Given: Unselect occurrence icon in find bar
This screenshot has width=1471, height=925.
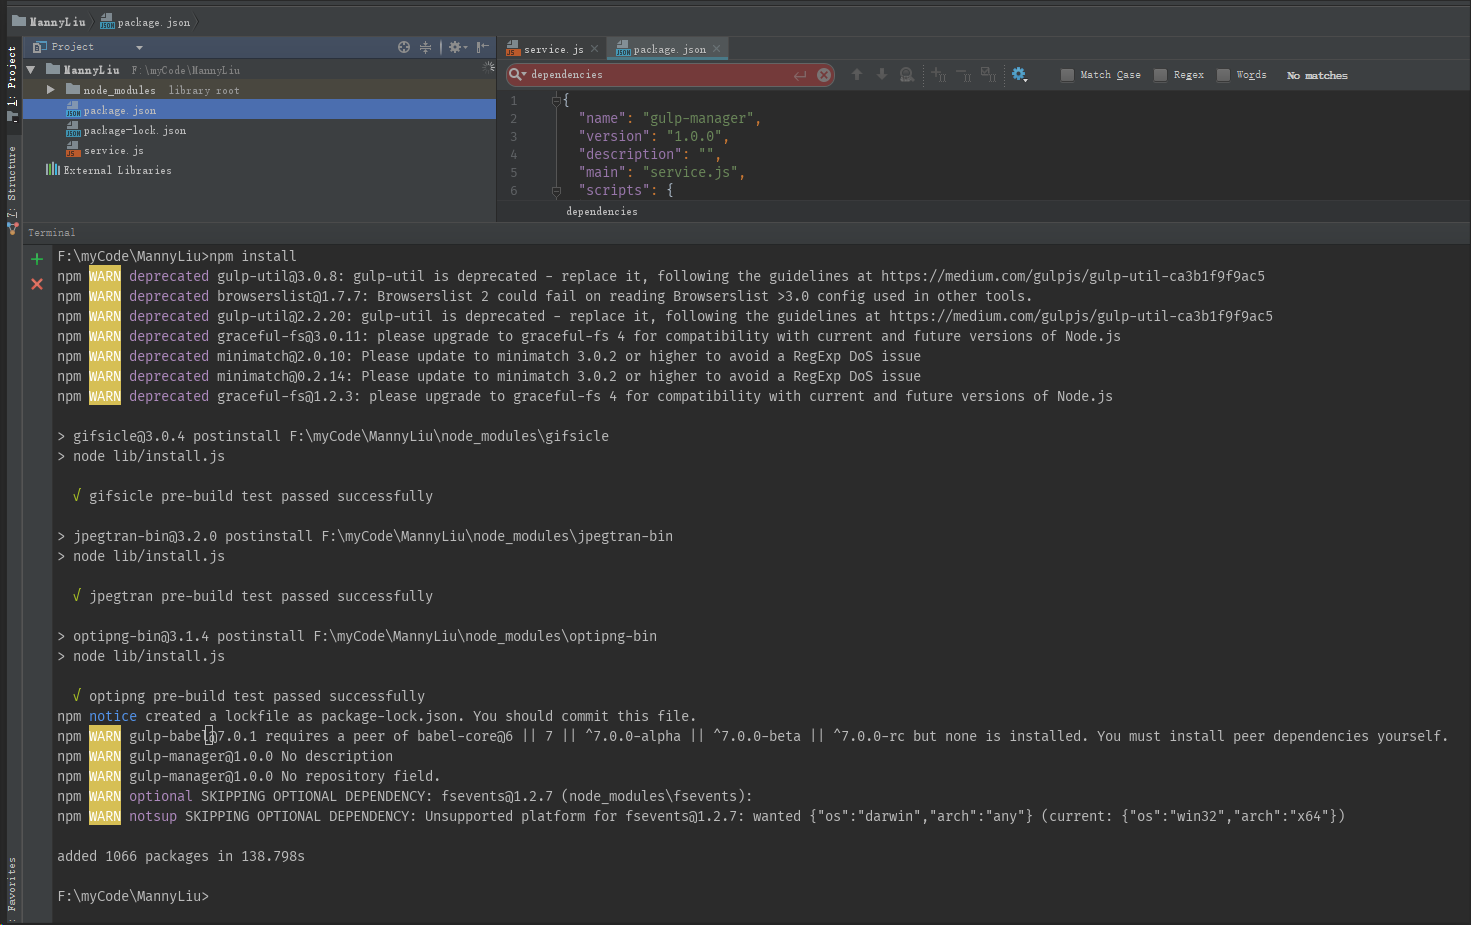Looking at the screenshot, I should coord(963,74).
